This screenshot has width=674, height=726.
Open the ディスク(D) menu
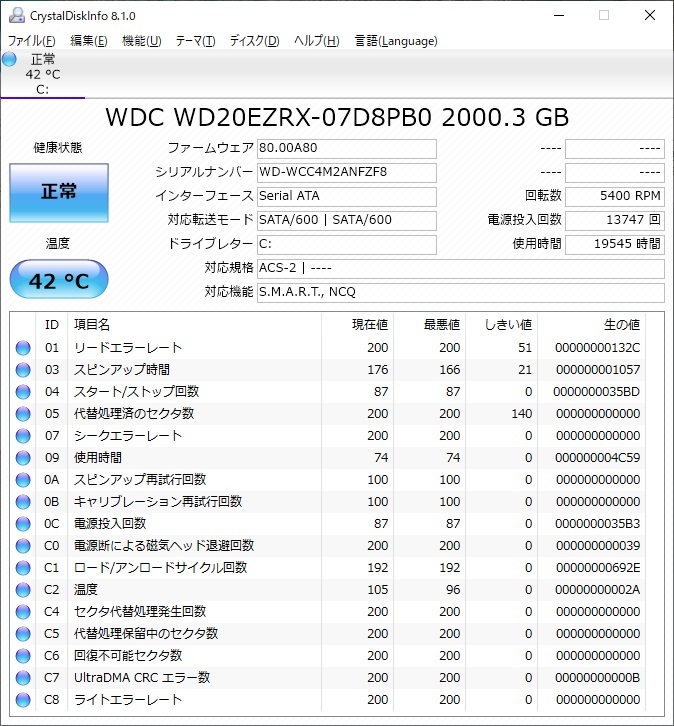click(254, 41)
